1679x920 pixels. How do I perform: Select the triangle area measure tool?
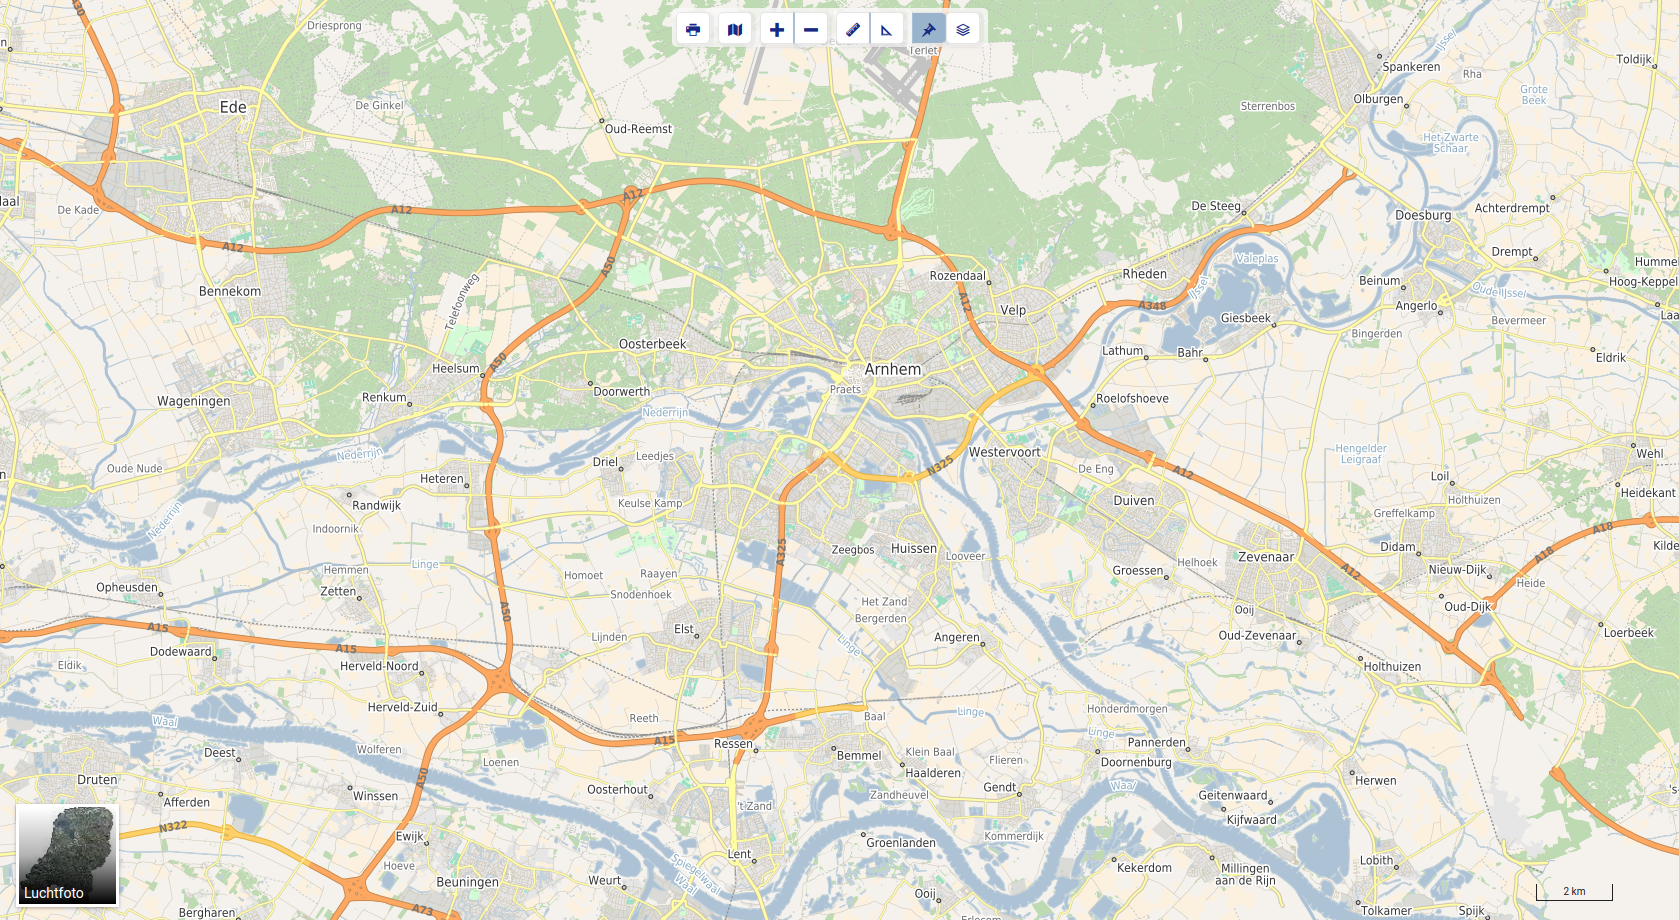pos(887,29)
